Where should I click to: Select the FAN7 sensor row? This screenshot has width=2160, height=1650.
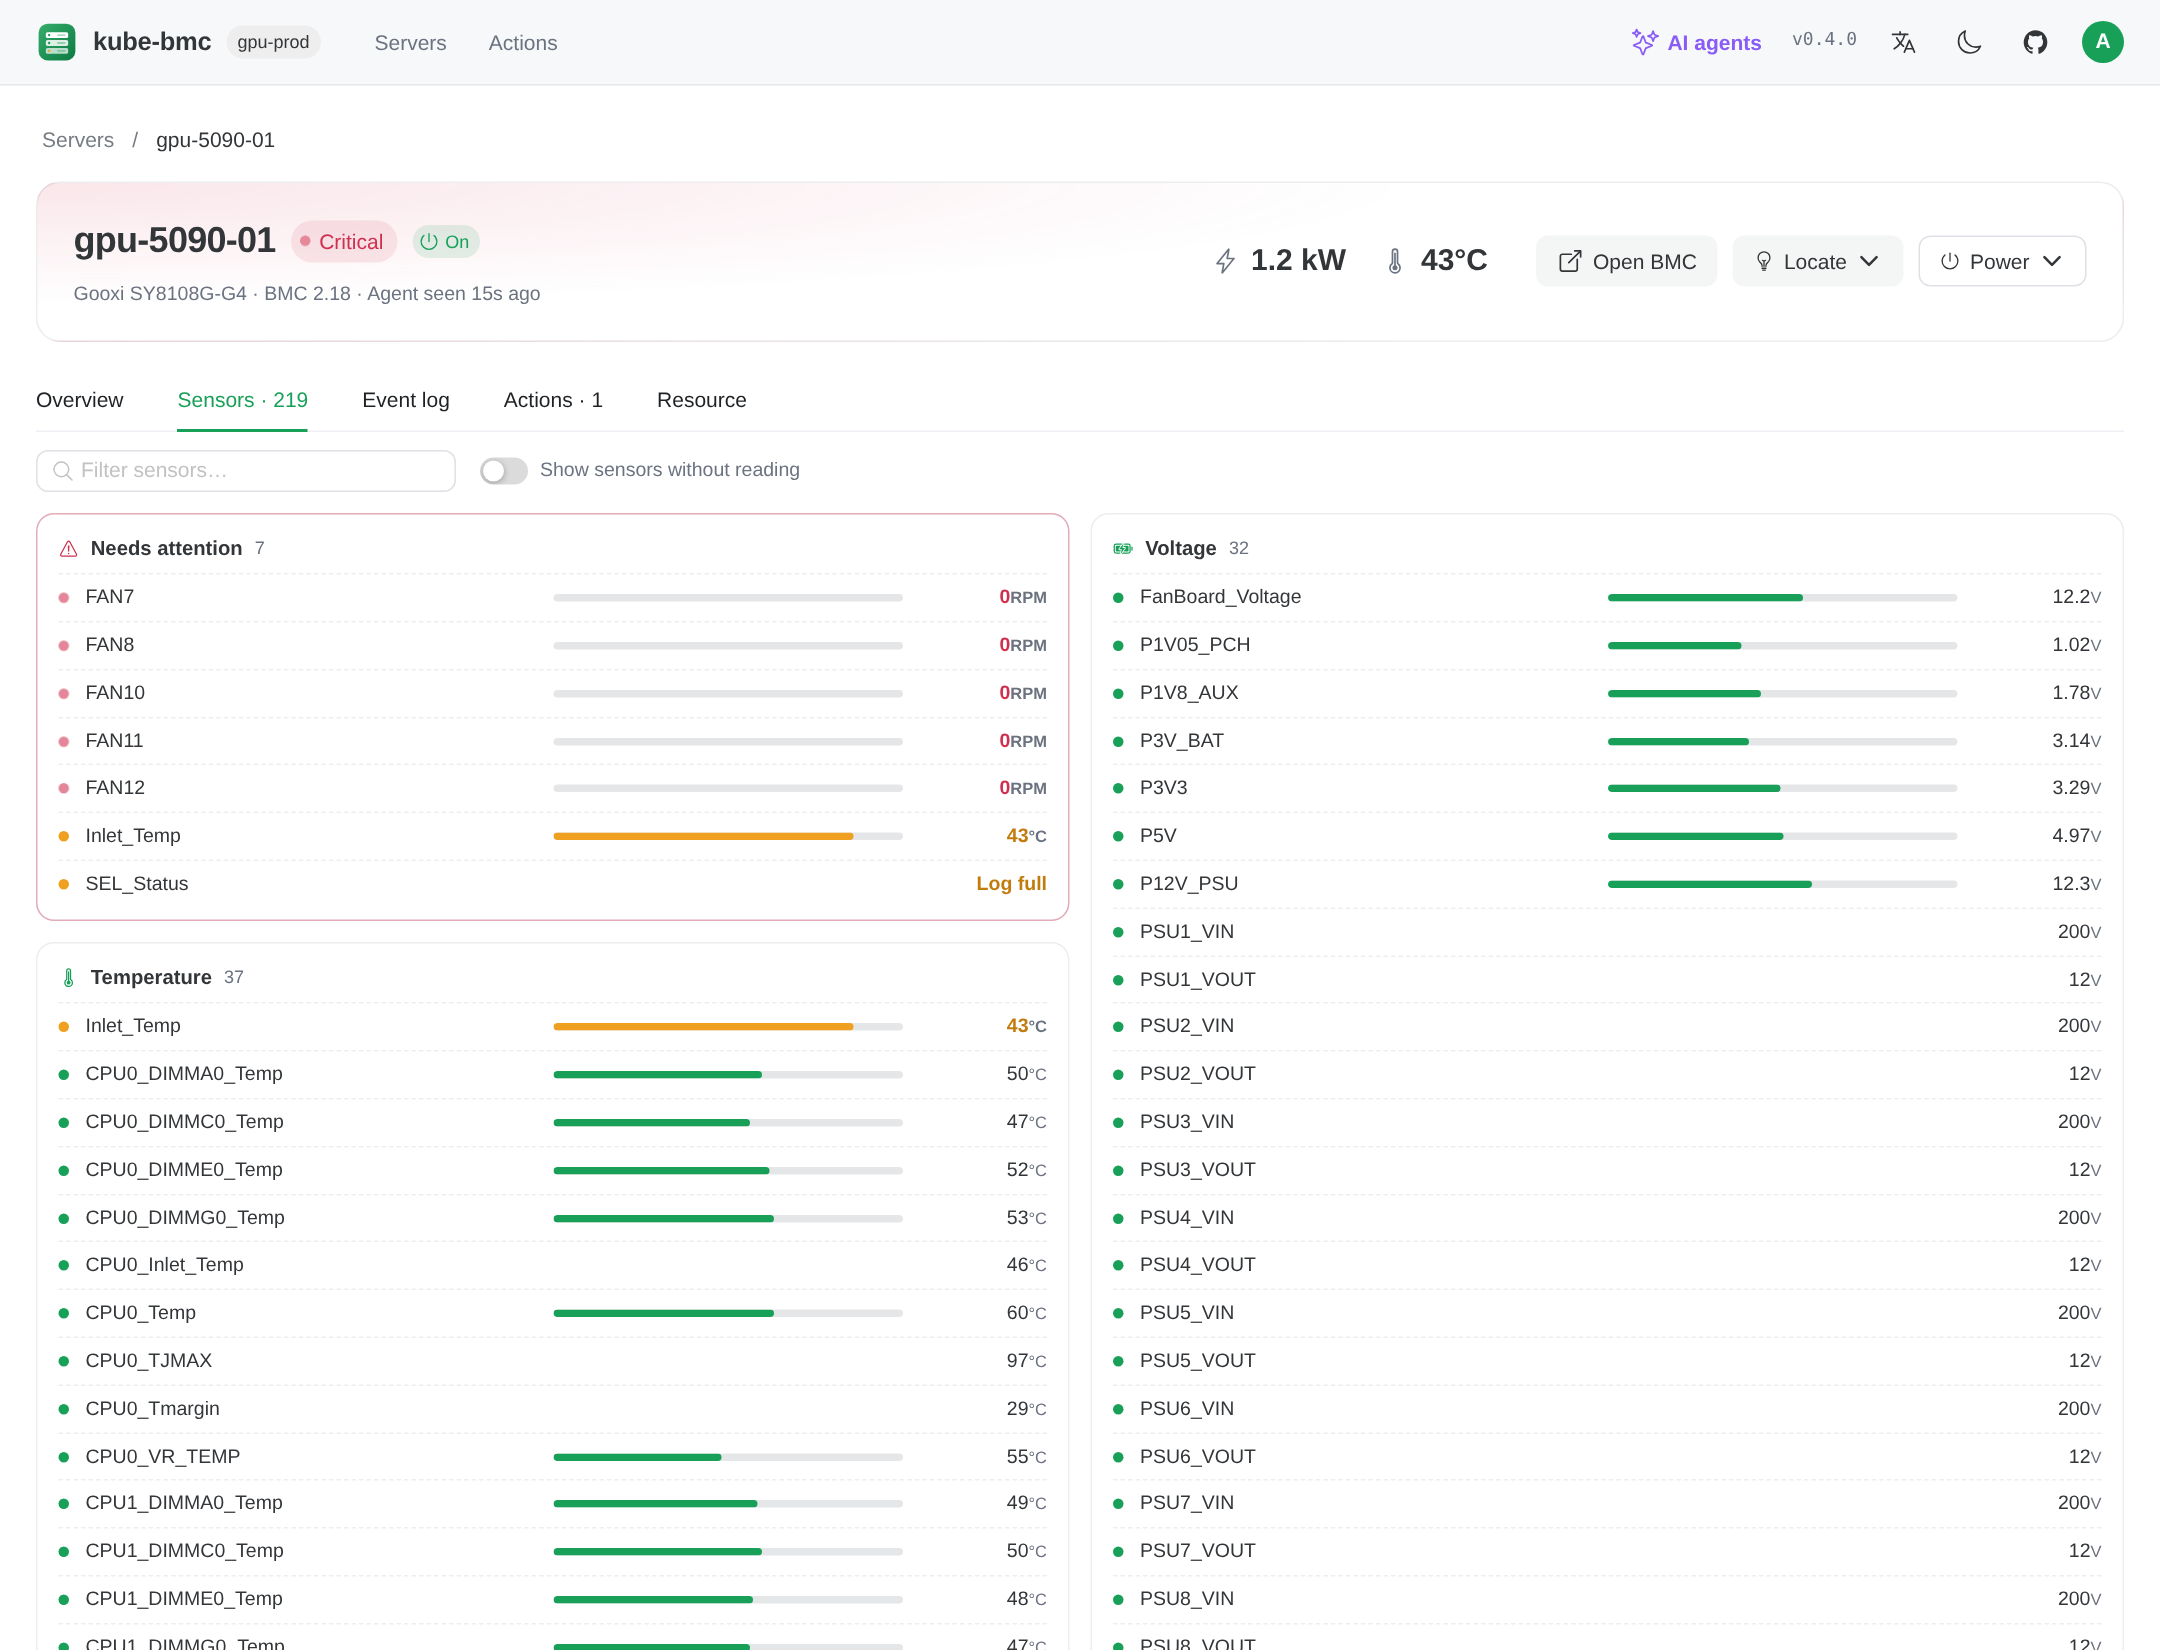553,598
